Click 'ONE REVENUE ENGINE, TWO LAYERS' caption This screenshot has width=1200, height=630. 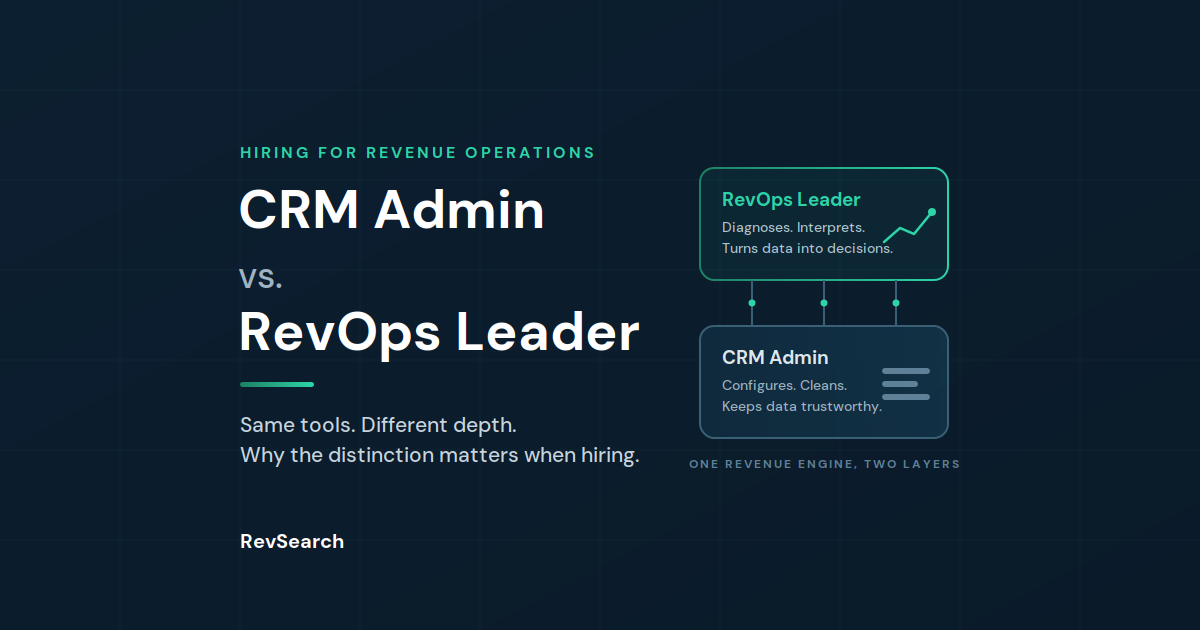(x=824, y=464)
